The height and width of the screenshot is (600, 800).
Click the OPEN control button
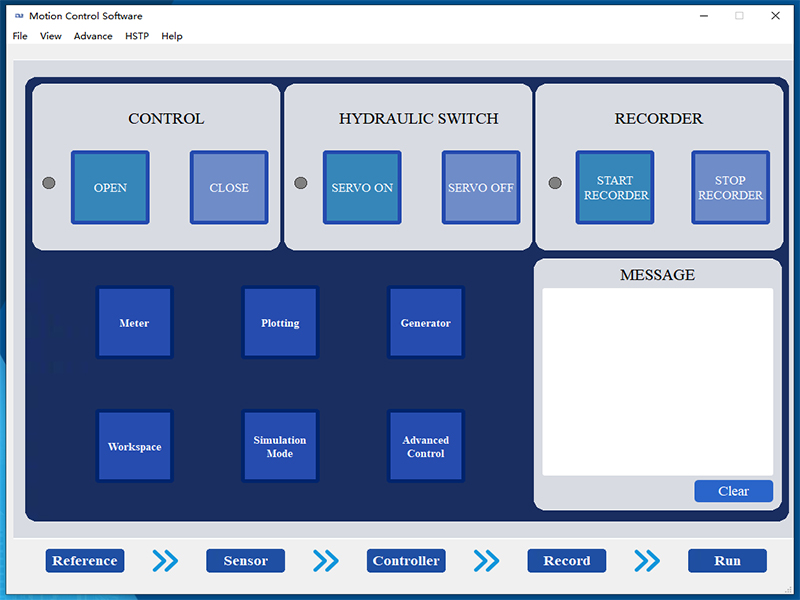(110, 188)
